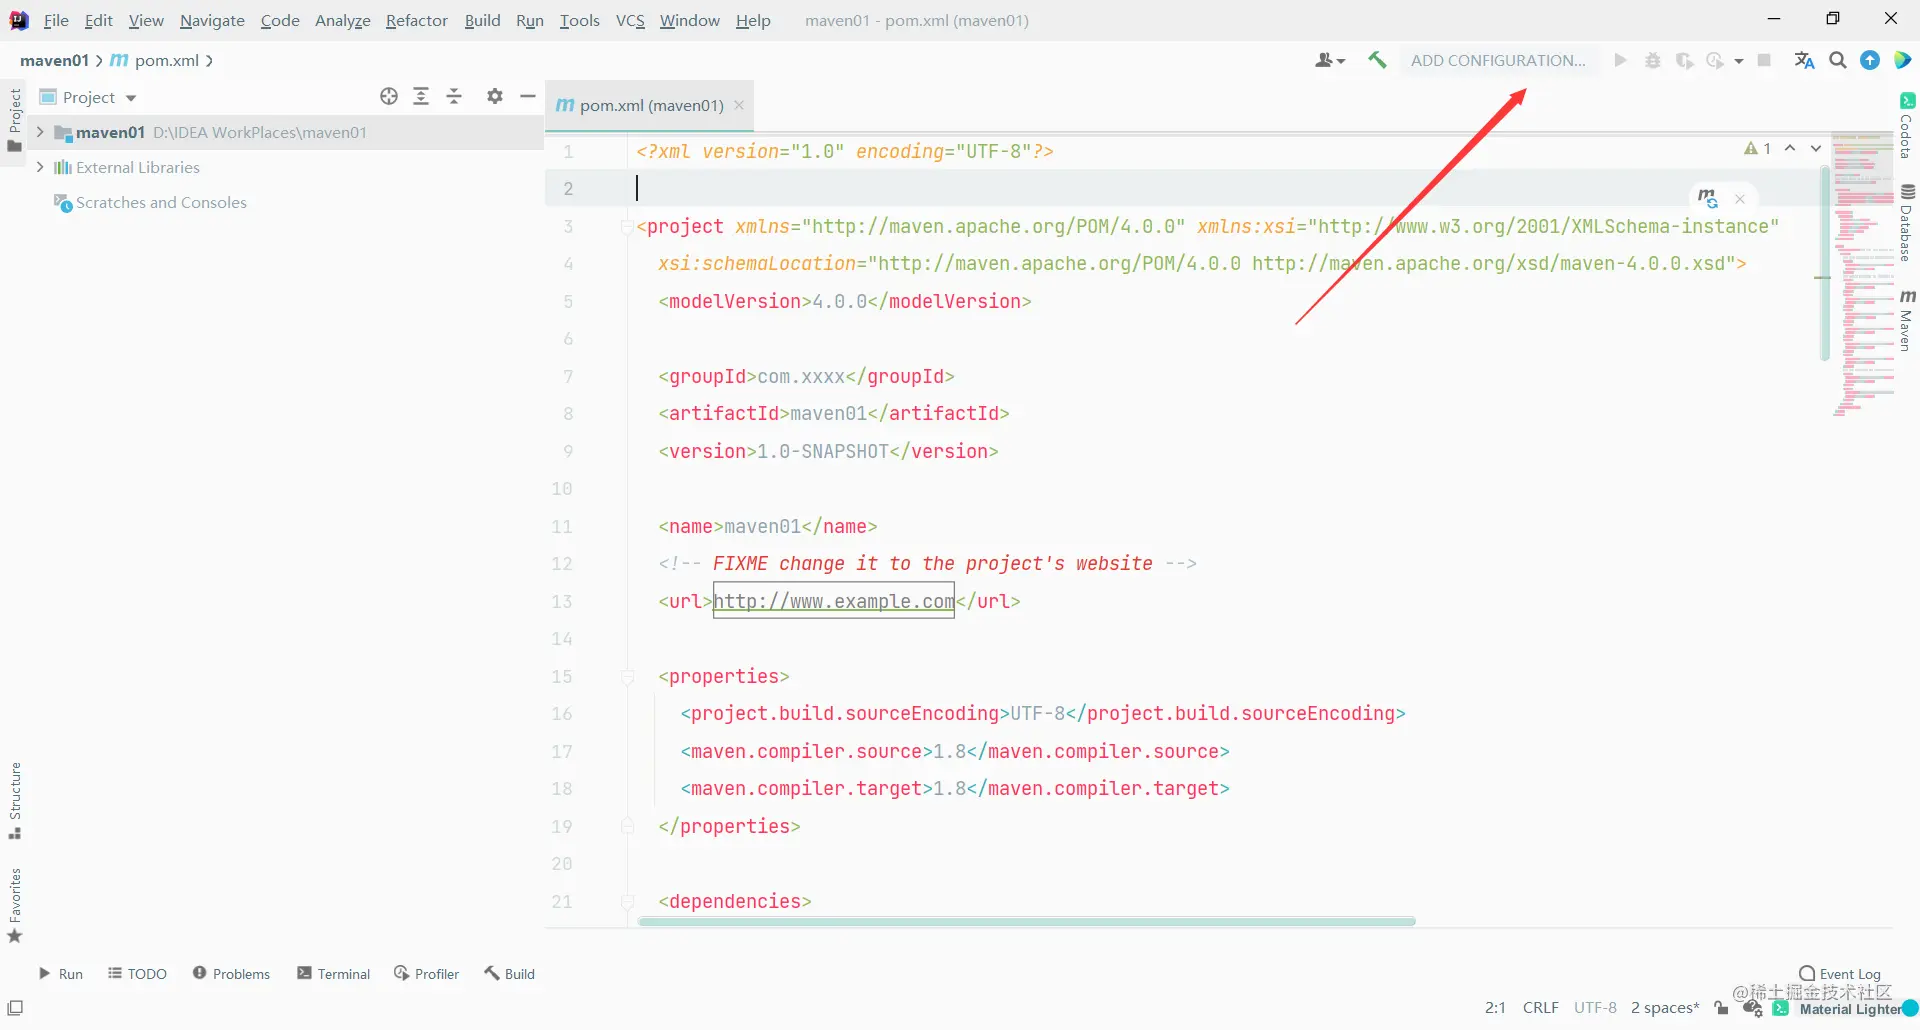Click the blue IDE update arrow icon
The height and width of the screenshot is (1030, 1920).
pos(1870,60)
